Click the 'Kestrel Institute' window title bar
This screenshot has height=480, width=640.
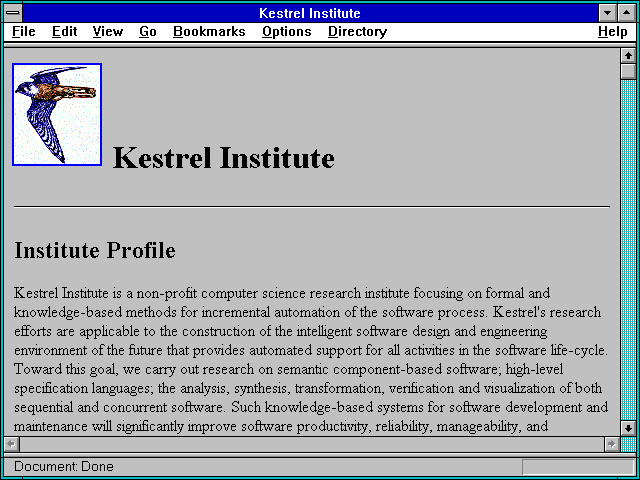coord(310,13)
